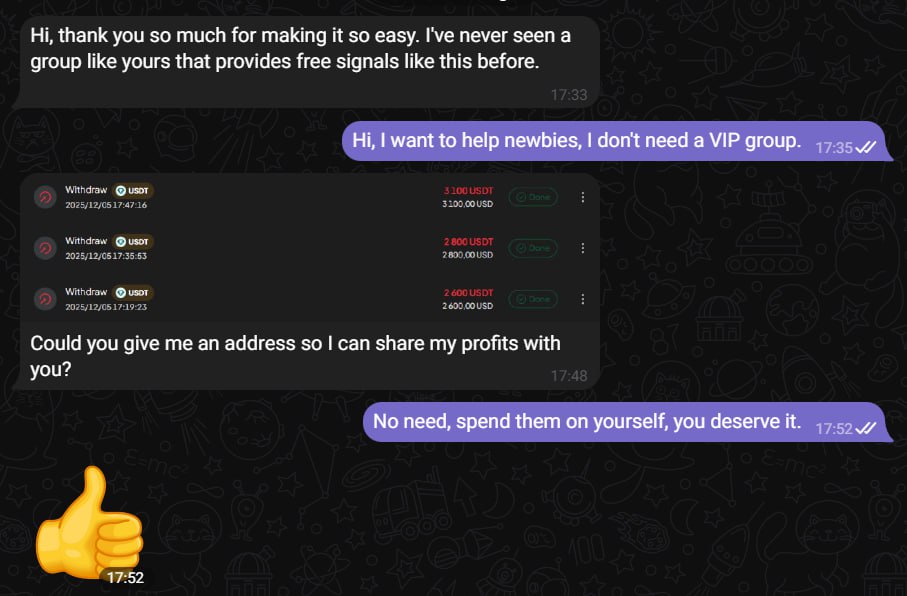The image size is (907, 596).
Task: Click the large thumbs up emoji
Action: (x=88, y=524)
